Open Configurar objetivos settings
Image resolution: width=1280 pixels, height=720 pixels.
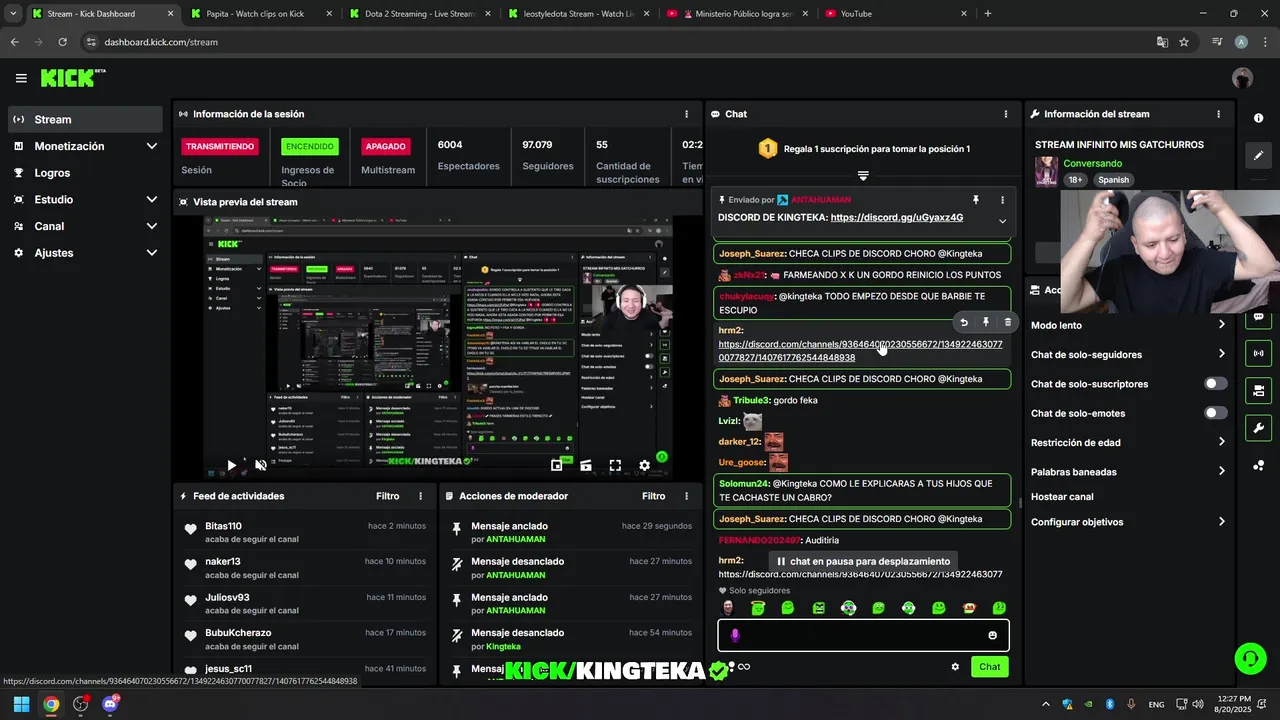[1128, 522]
